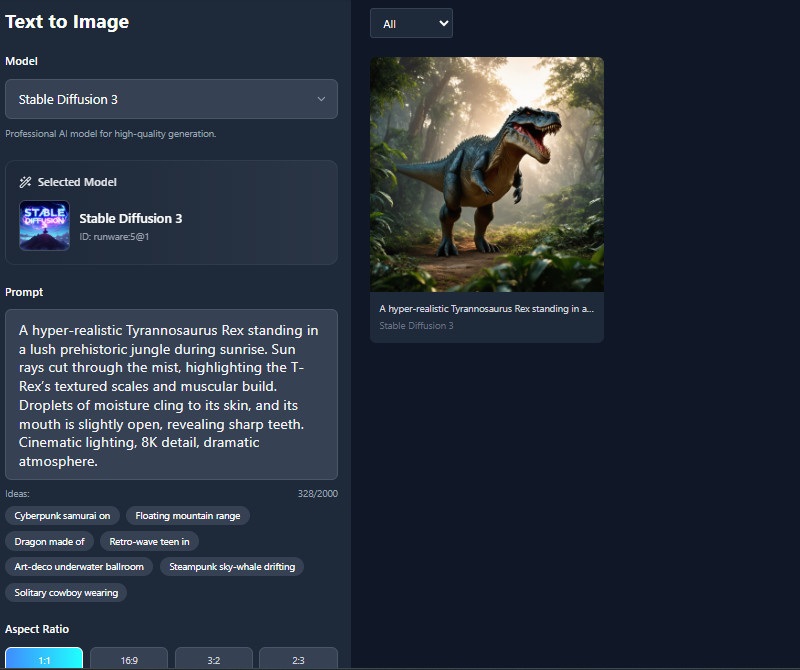Select the 1:1 aspect ratio
800x670 pixels.
coord(44,659)
